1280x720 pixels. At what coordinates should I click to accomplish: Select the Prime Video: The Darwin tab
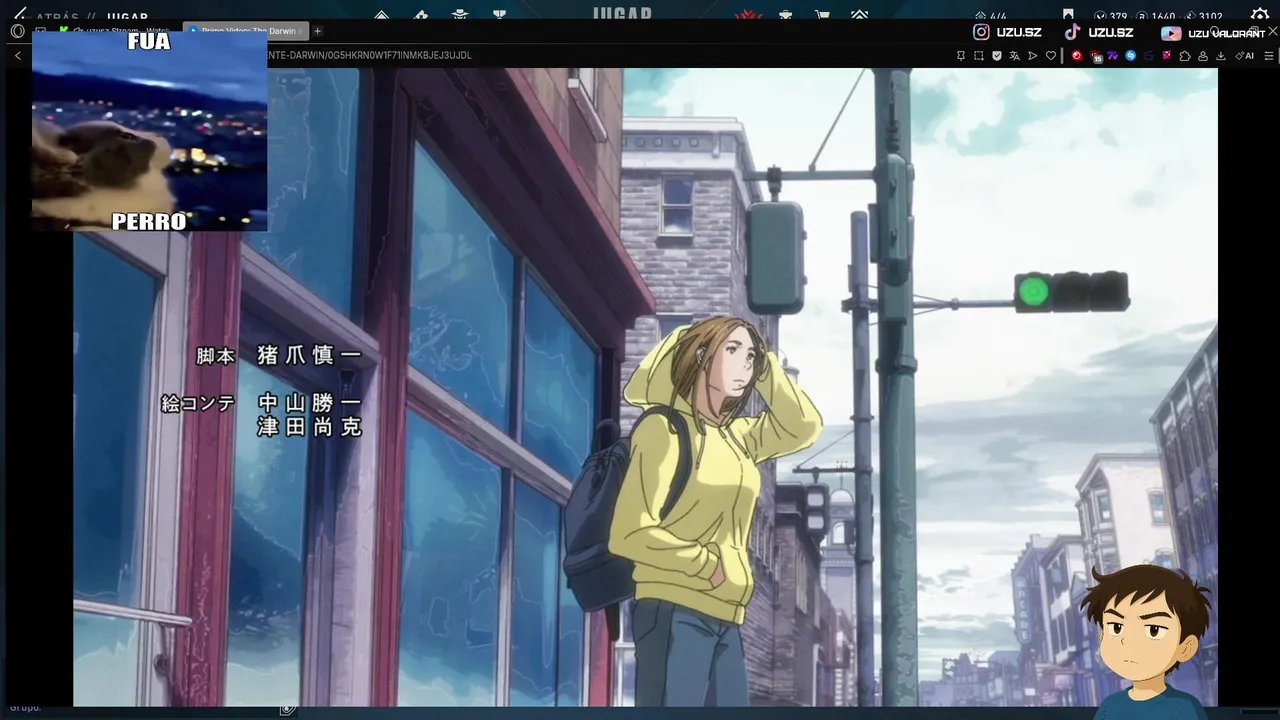click(246, 31)
